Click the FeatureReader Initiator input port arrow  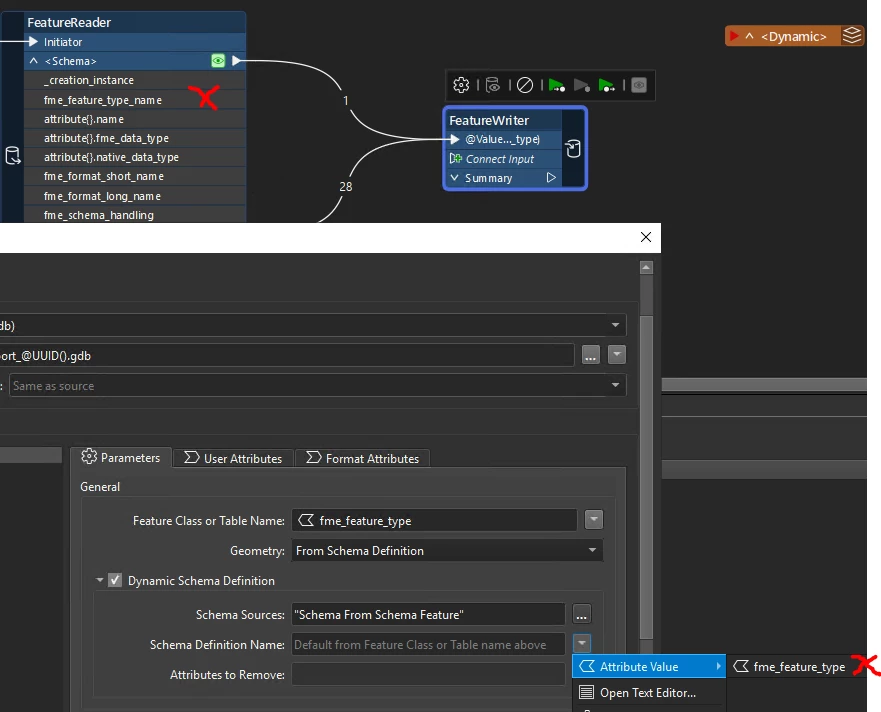[33, 42]
